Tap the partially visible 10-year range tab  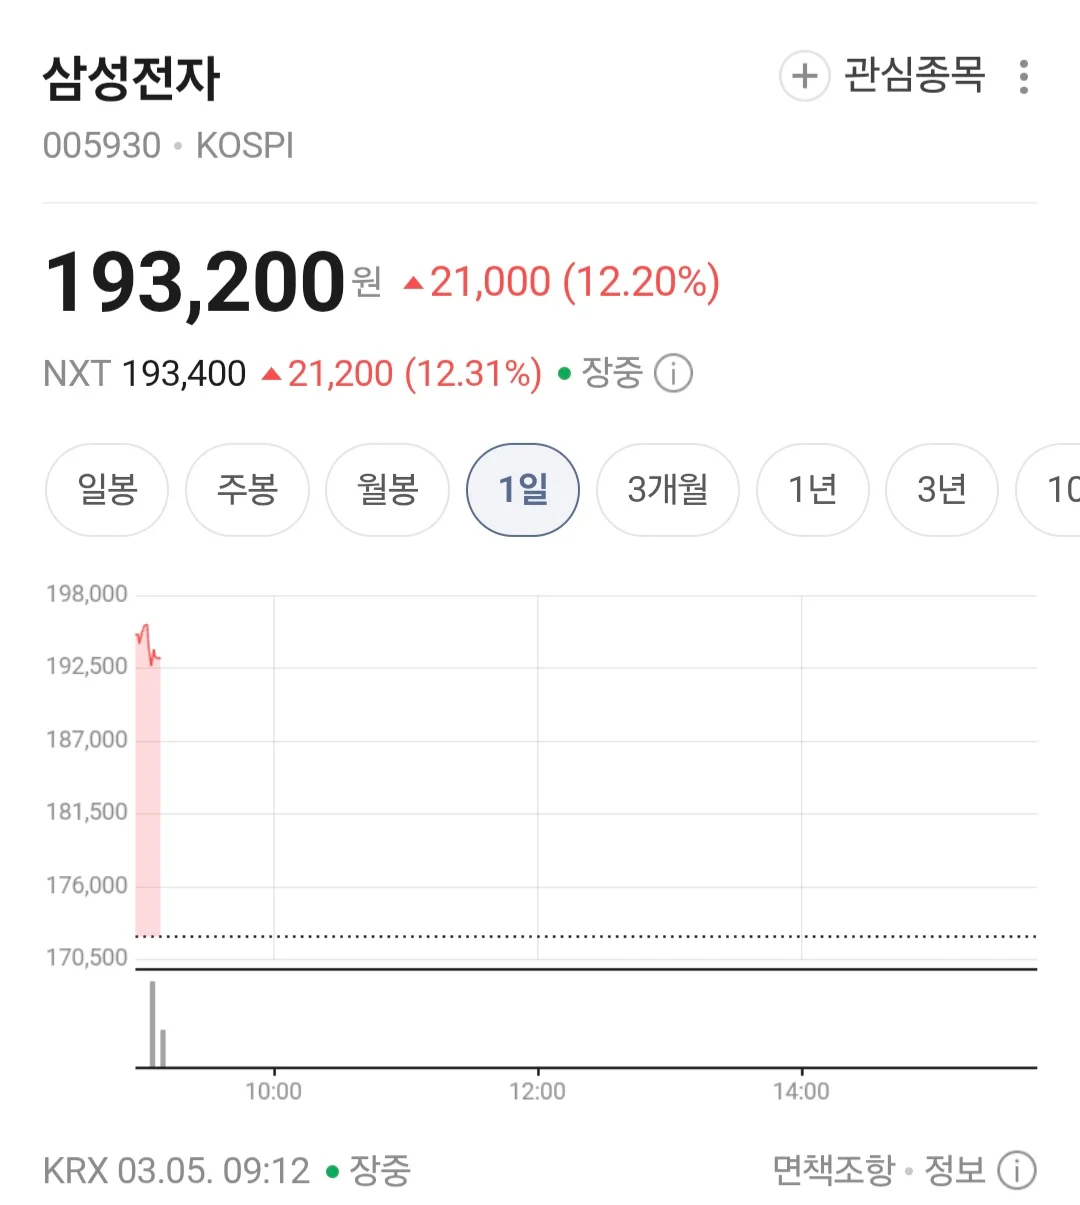point(1050,490)
